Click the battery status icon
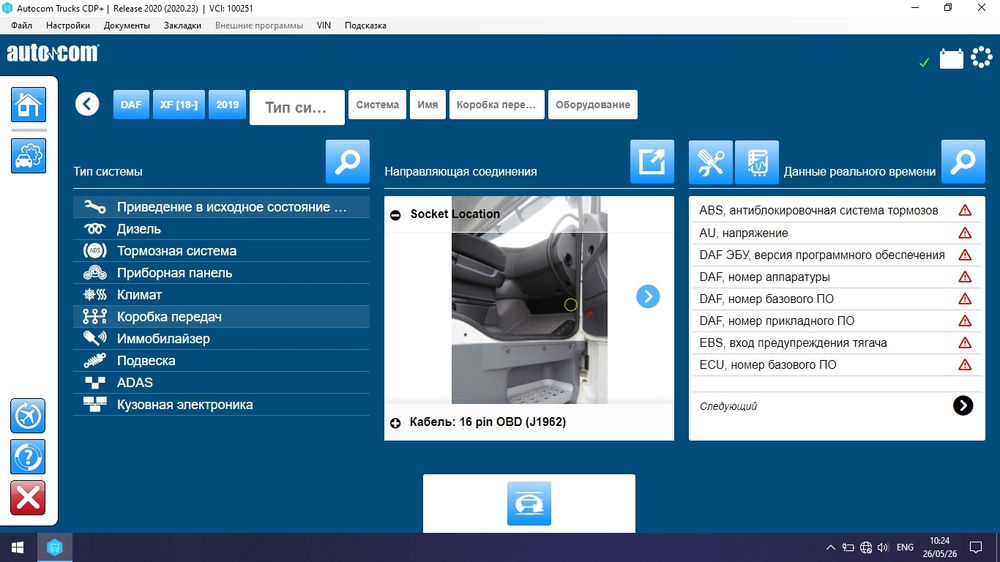This screenshot has height=562, width=1000. (x=952, y=59)
